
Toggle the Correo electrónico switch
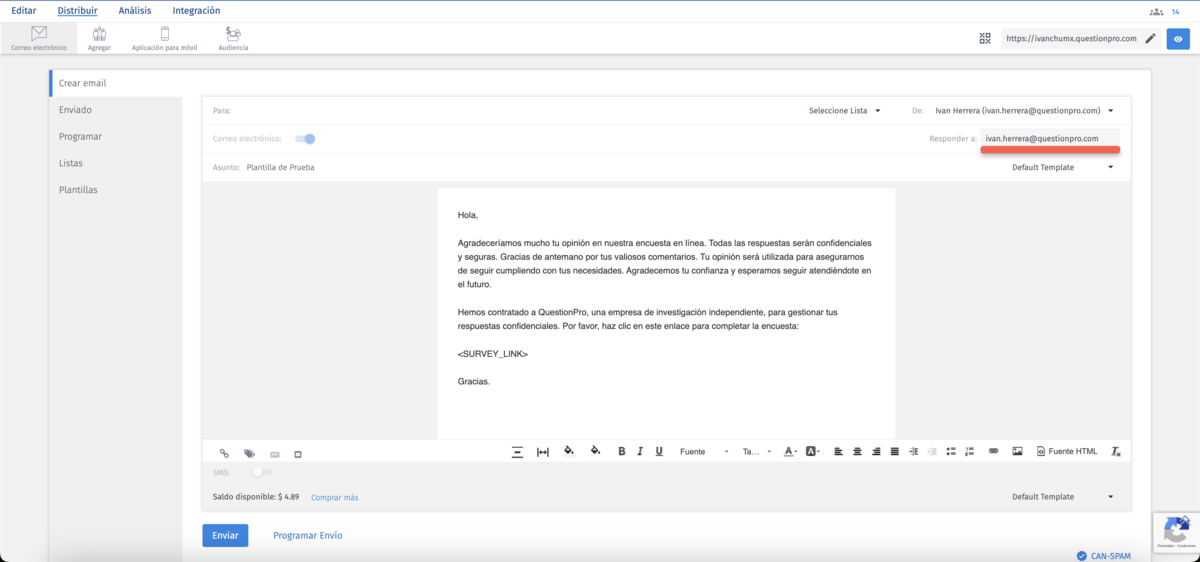(305, 138)
